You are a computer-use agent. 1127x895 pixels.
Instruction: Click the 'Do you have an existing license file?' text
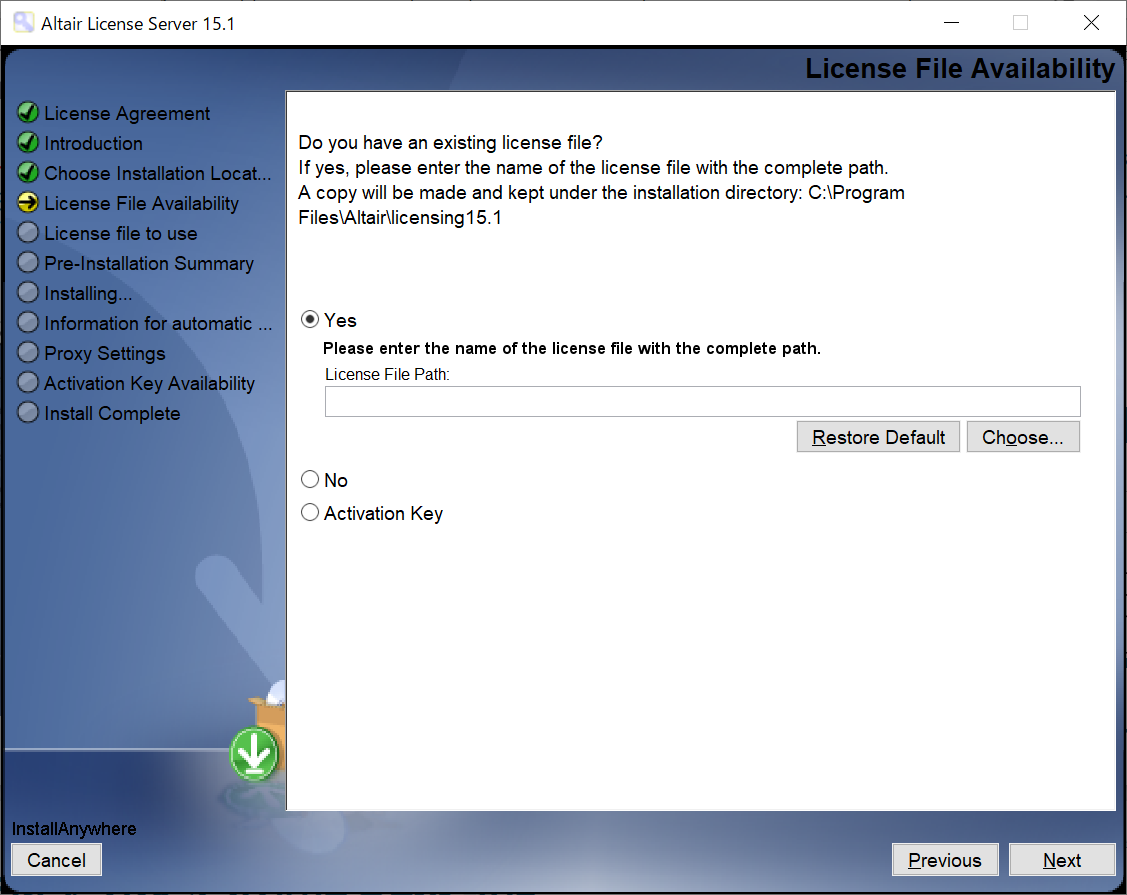pyautogui.click(x=450, y=142)
